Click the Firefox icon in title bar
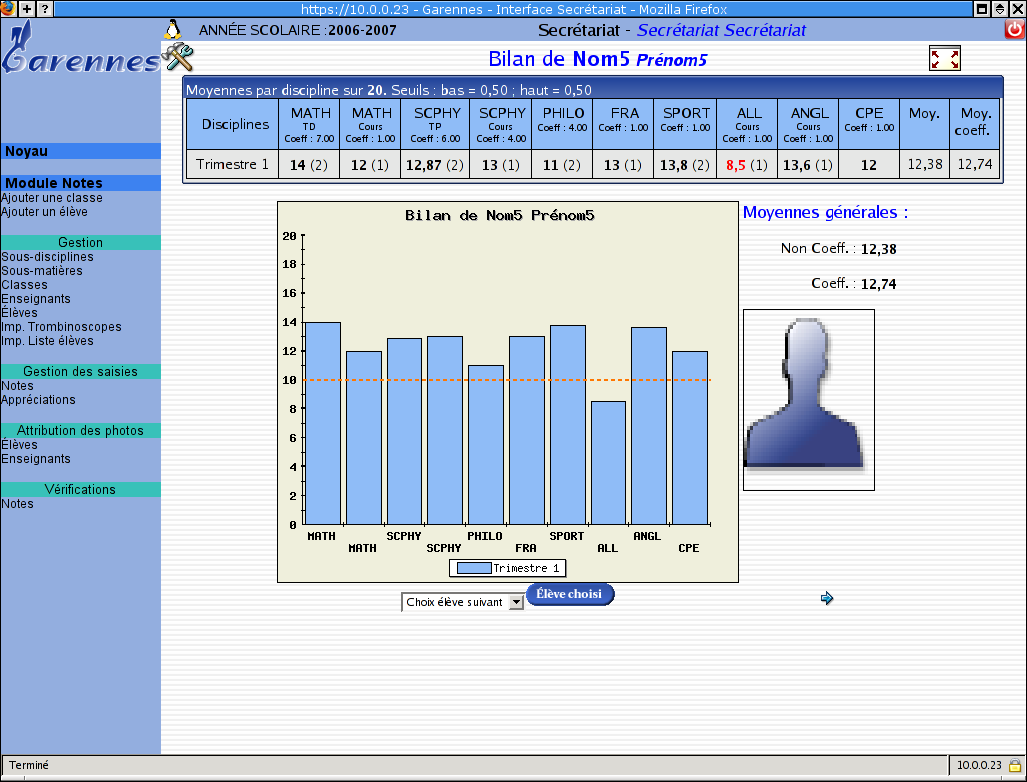Screen dimensions: 1027x782 click(x=8, y=8)
